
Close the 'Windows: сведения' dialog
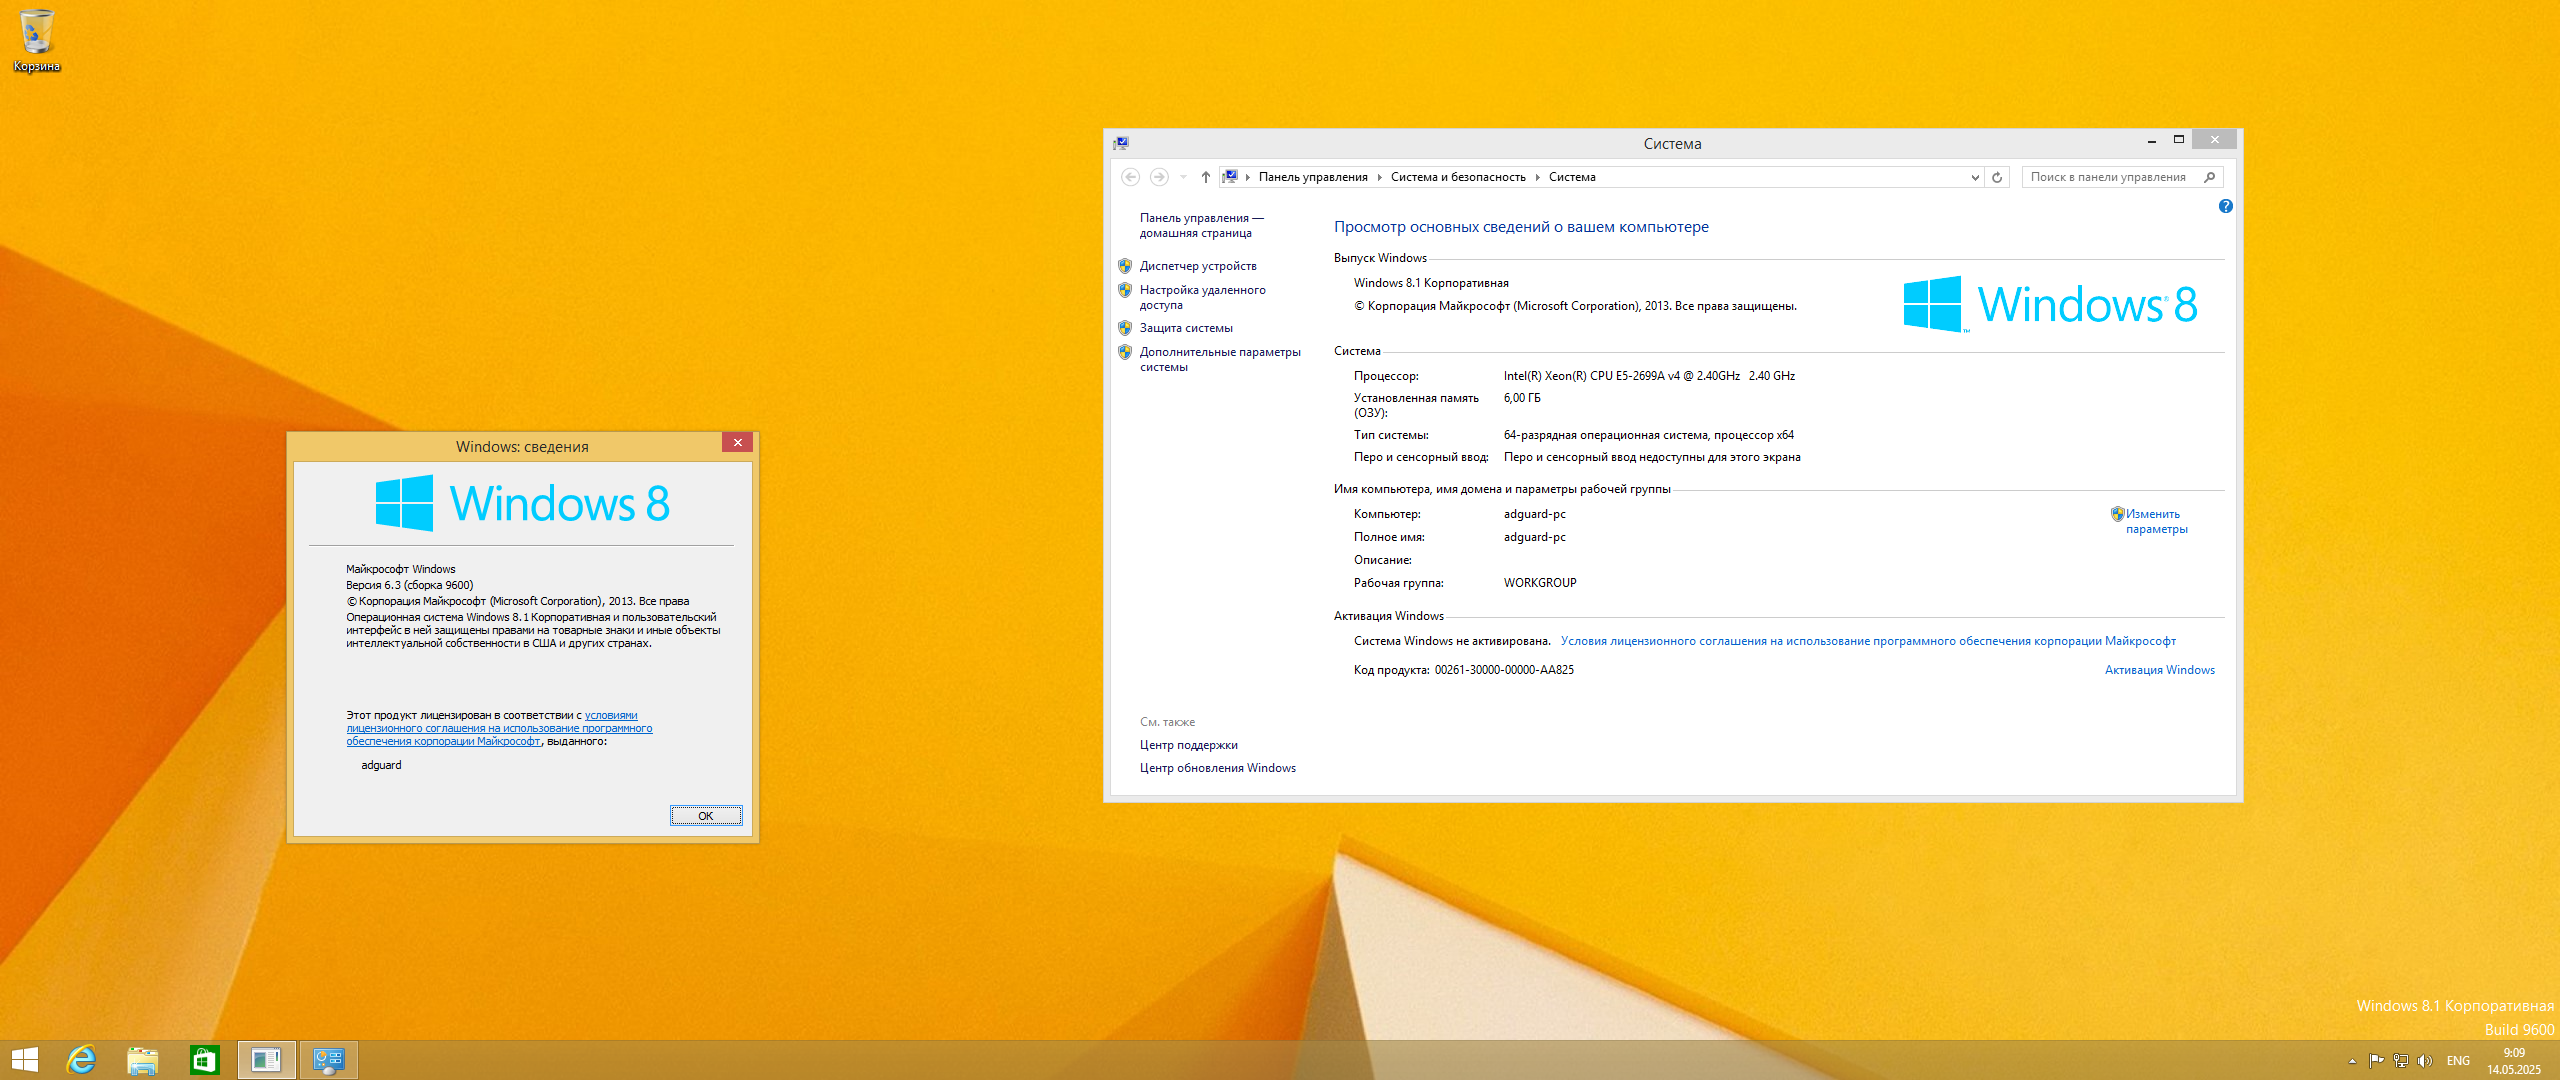coord(737,442)
